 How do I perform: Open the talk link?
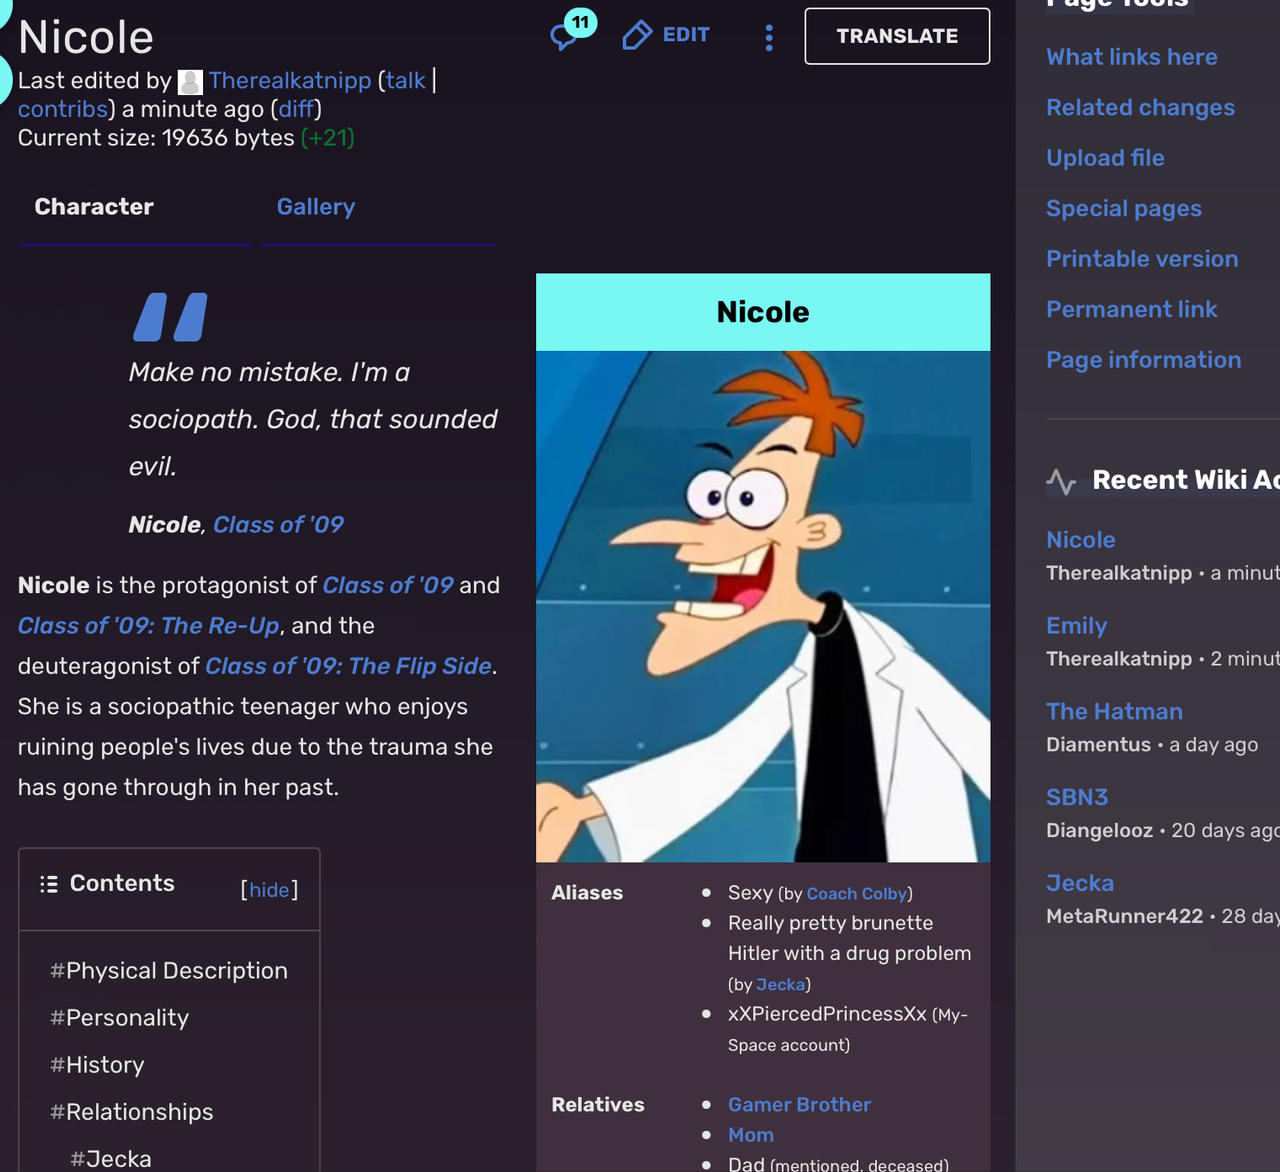tap(406, 81)
